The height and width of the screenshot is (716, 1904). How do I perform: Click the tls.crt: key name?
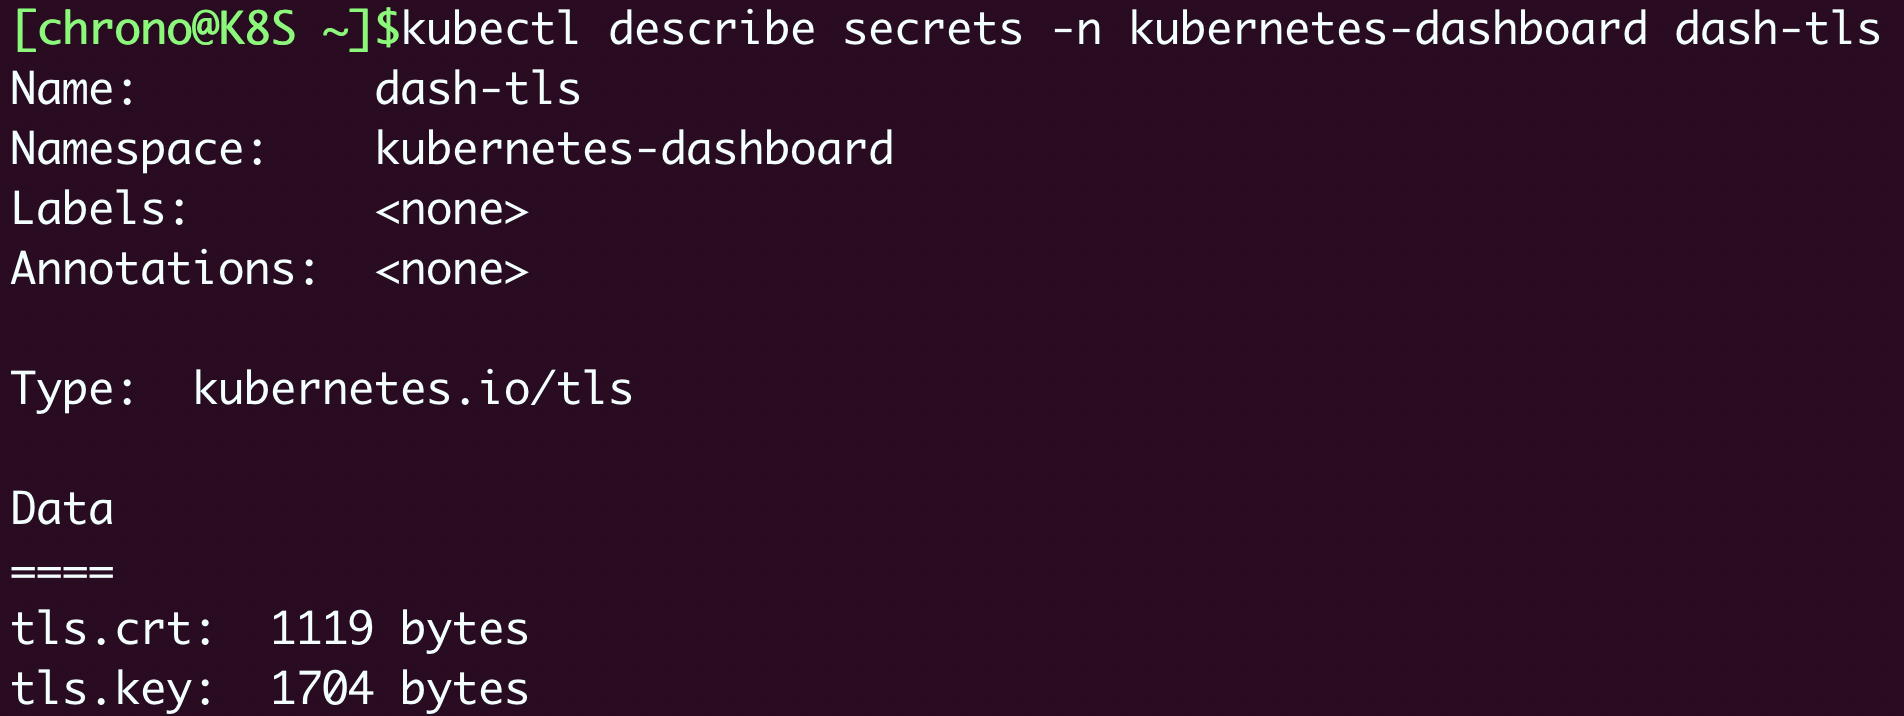click(x=112, y=629)
